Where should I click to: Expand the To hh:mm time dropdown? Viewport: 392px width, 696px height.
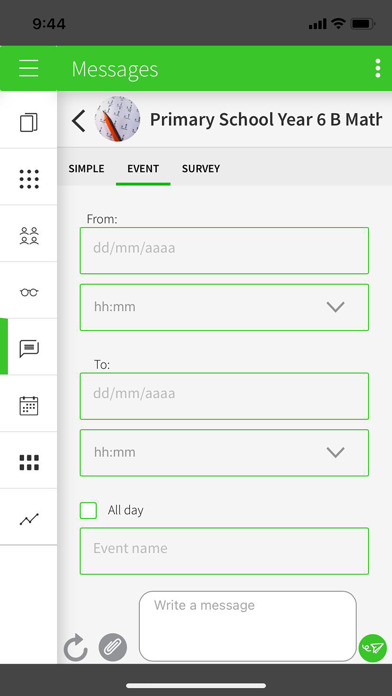point(224,453)
